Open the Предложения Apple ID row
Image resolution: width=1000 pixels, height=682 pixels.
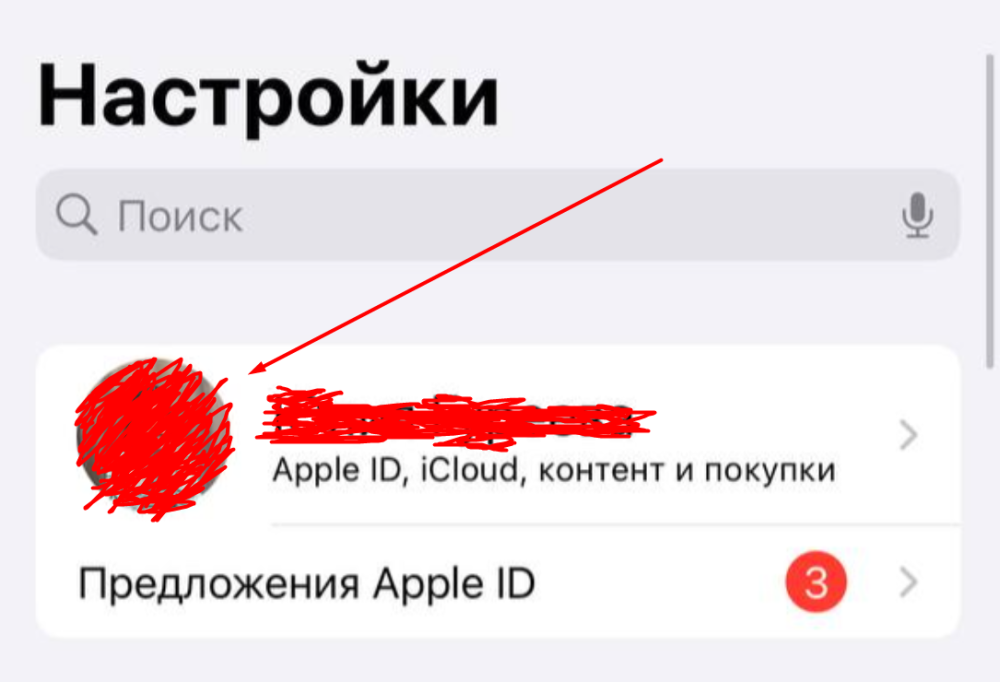point(498,582)
